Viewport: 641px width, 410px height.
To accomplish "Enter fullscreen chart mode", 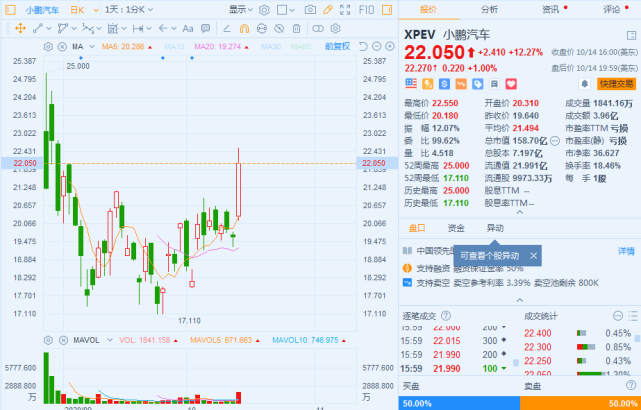I will point(345,10).
